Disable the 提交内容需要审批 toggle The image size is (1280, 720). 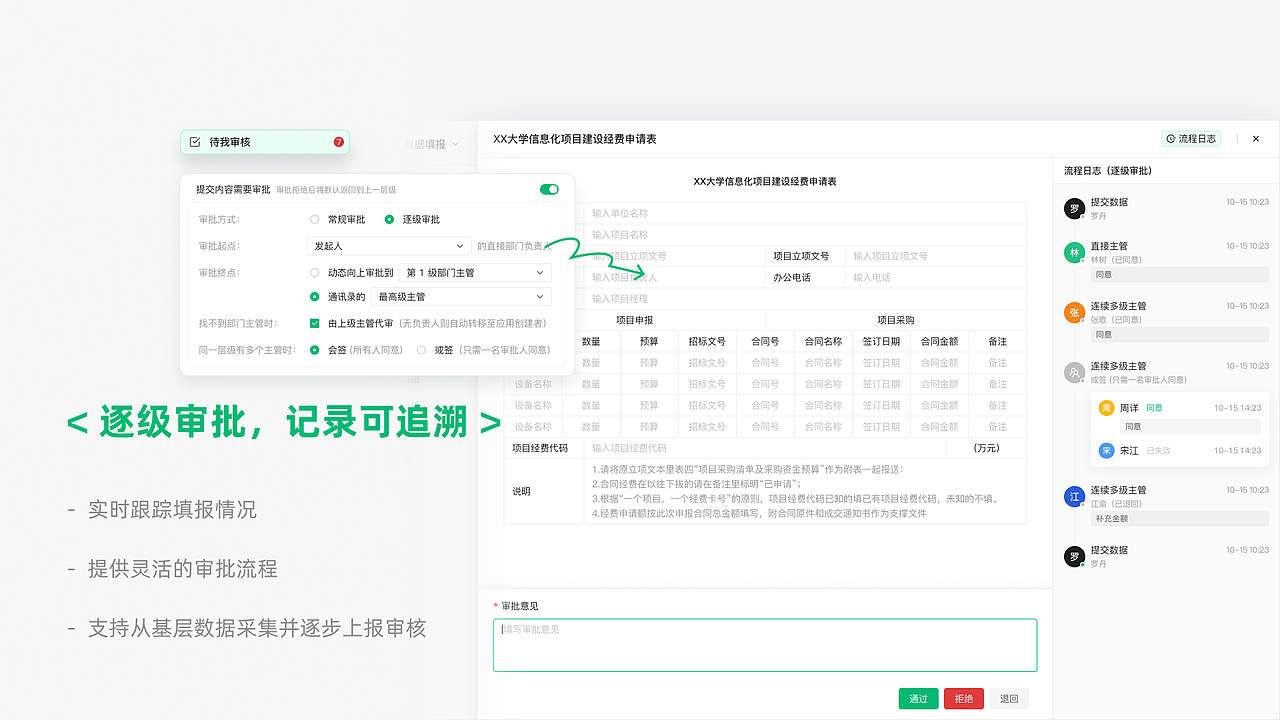[x=548, y=188]
